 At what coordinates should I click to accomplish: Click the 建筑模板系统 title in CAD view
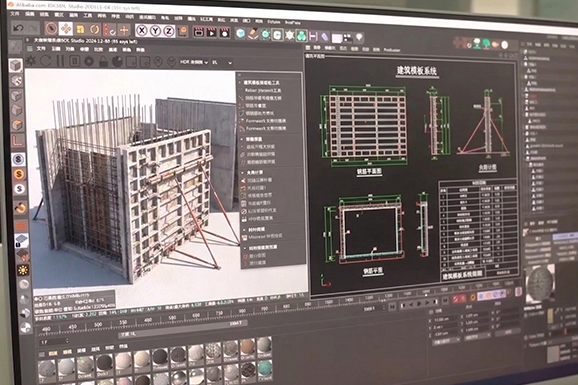(x=417, y=70)
